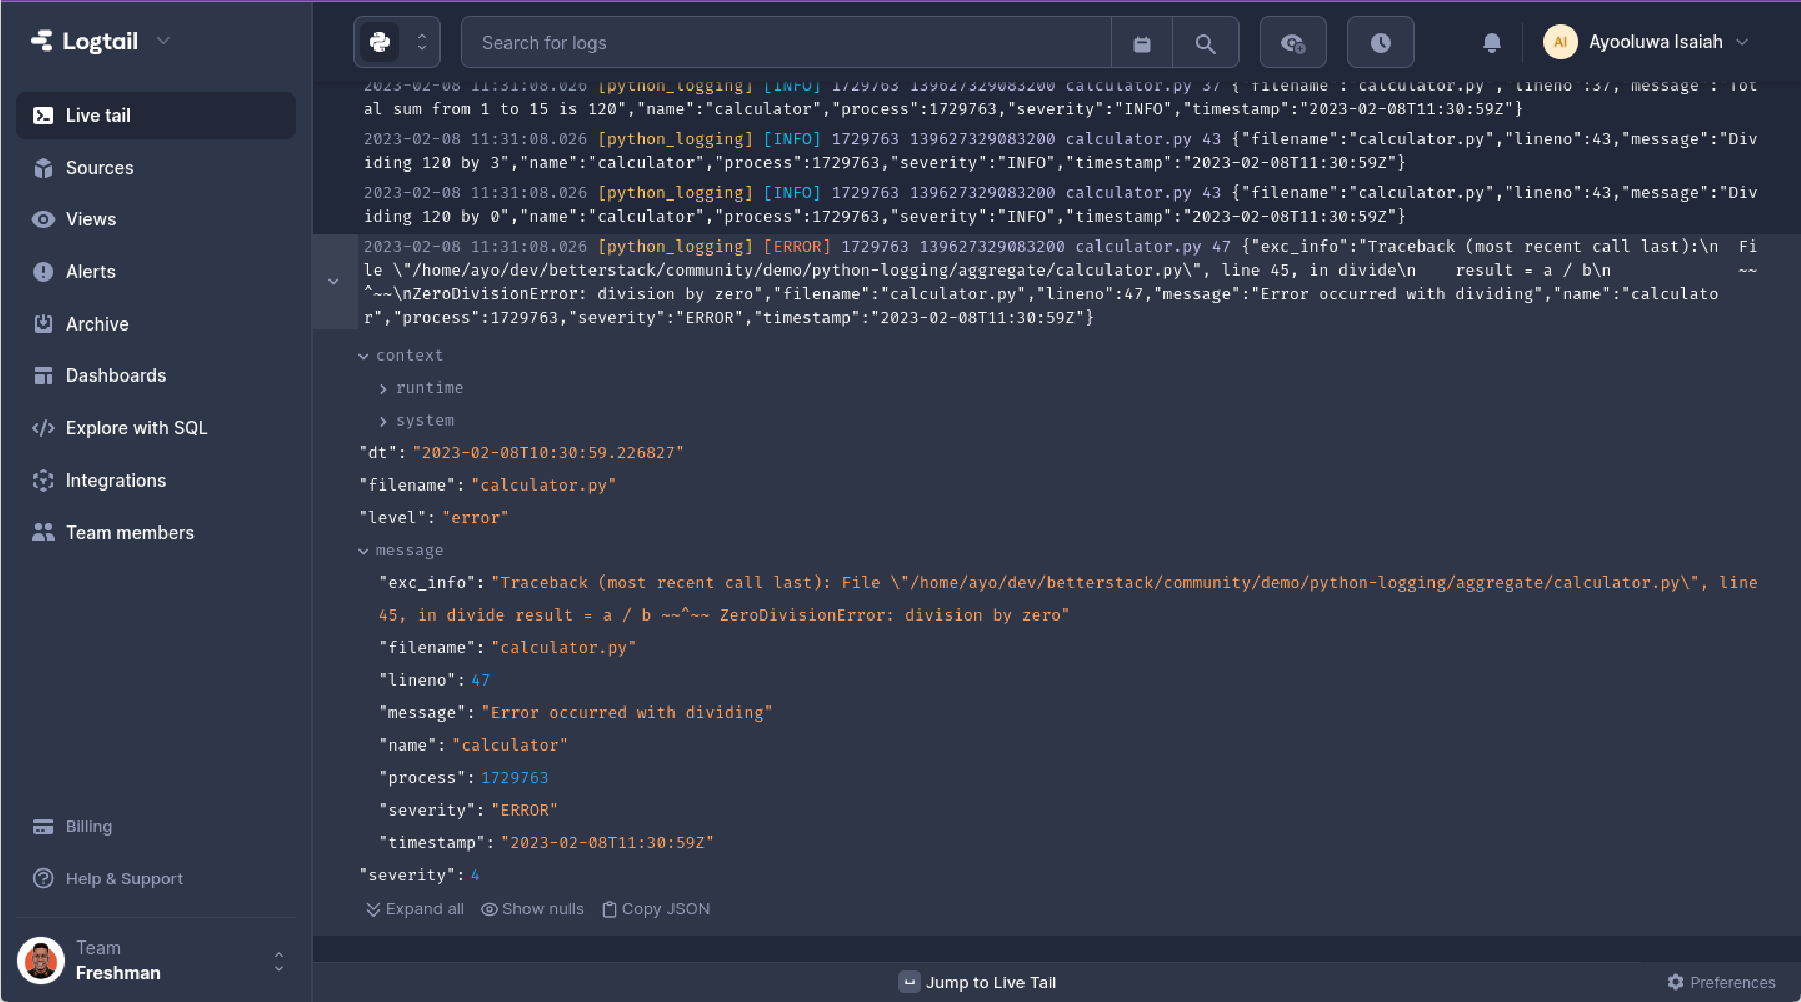1801x1002 pixels.
Task: Collapse the context section
Action: 363,356
